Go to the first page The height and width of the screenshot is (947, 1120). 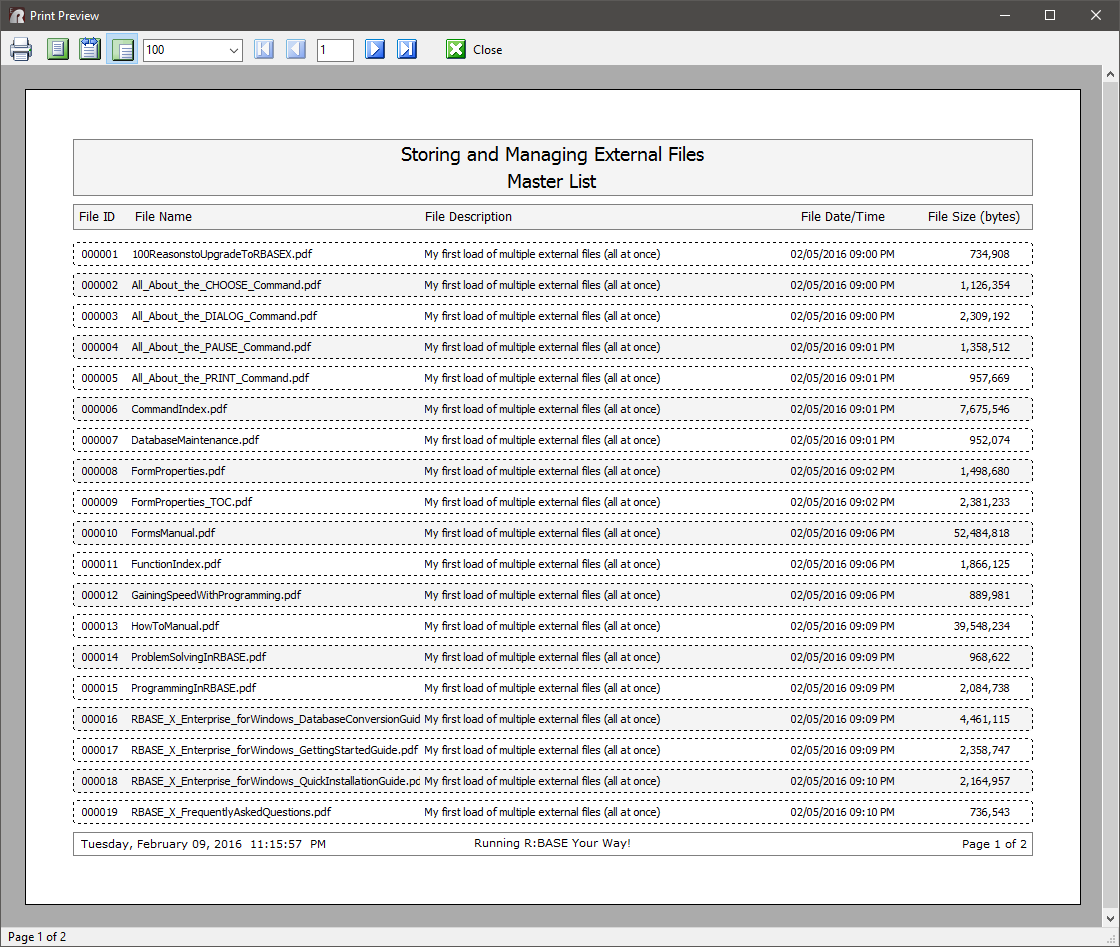click(x=264, y=49)
